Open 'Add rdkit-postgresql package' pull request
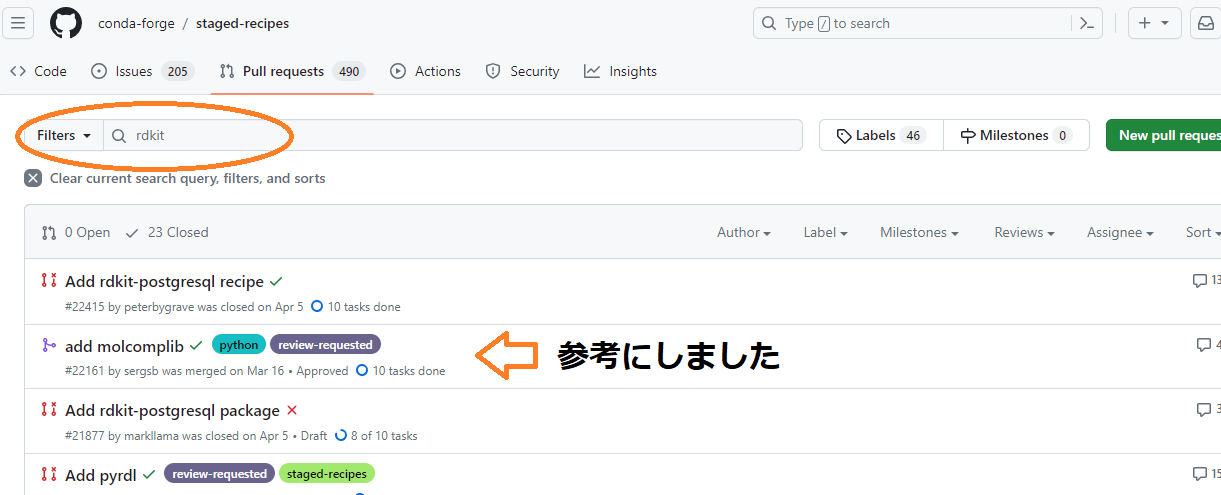 (x=172, y=410)
